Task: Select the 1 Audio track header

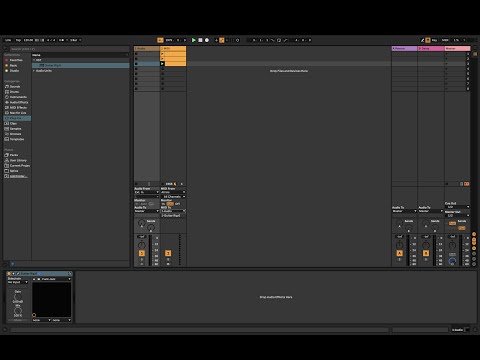Action: (147, 49)
